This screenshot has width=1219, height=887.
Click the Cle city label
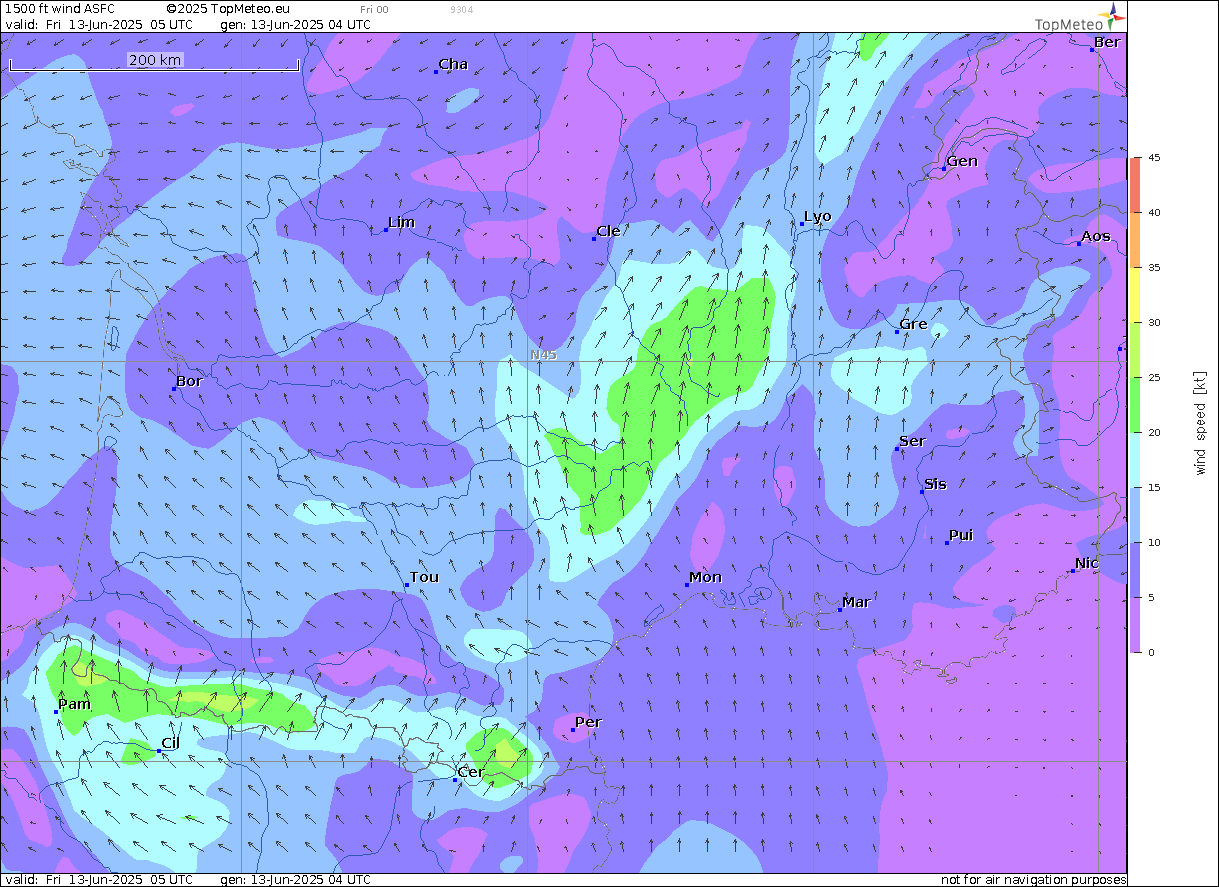608,231
